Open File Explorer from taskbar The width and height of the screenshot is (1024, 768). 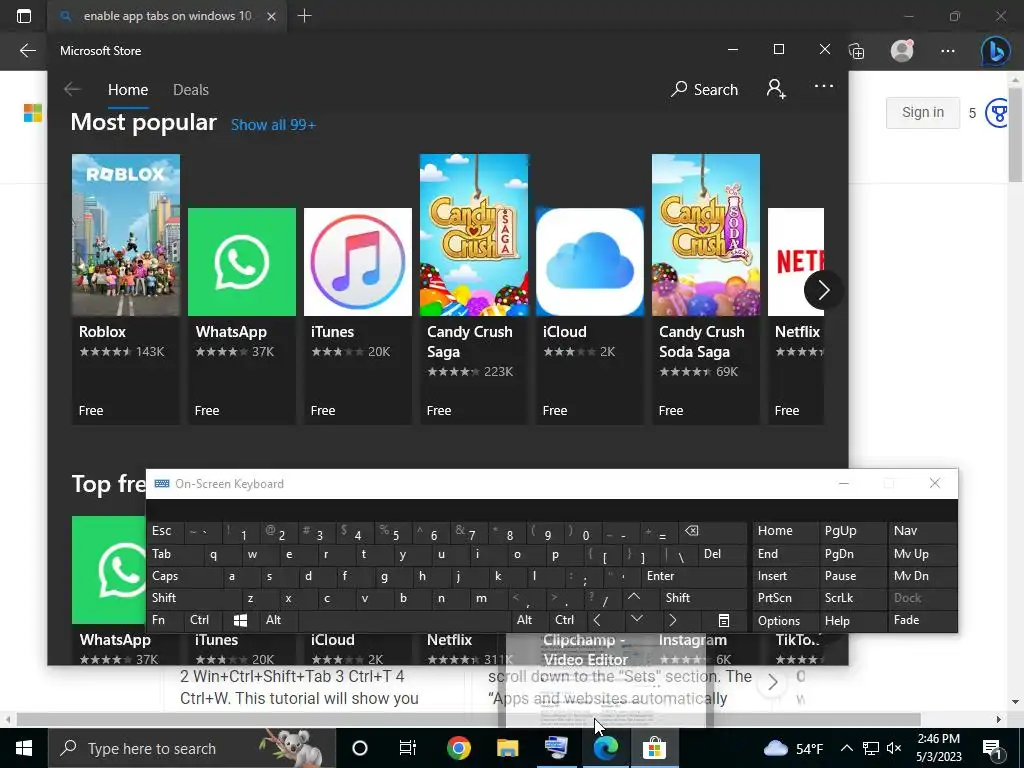(x=507, y=748)
